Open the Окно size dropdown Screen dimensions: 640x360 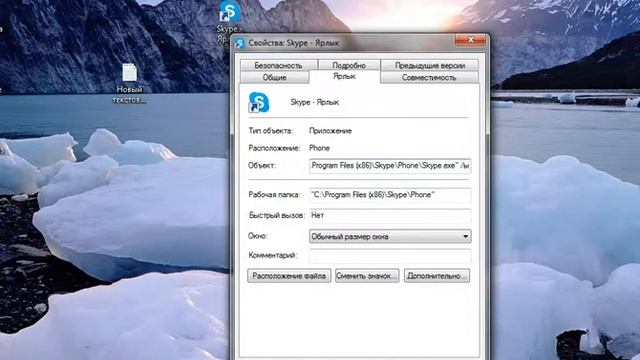[390, 236]
